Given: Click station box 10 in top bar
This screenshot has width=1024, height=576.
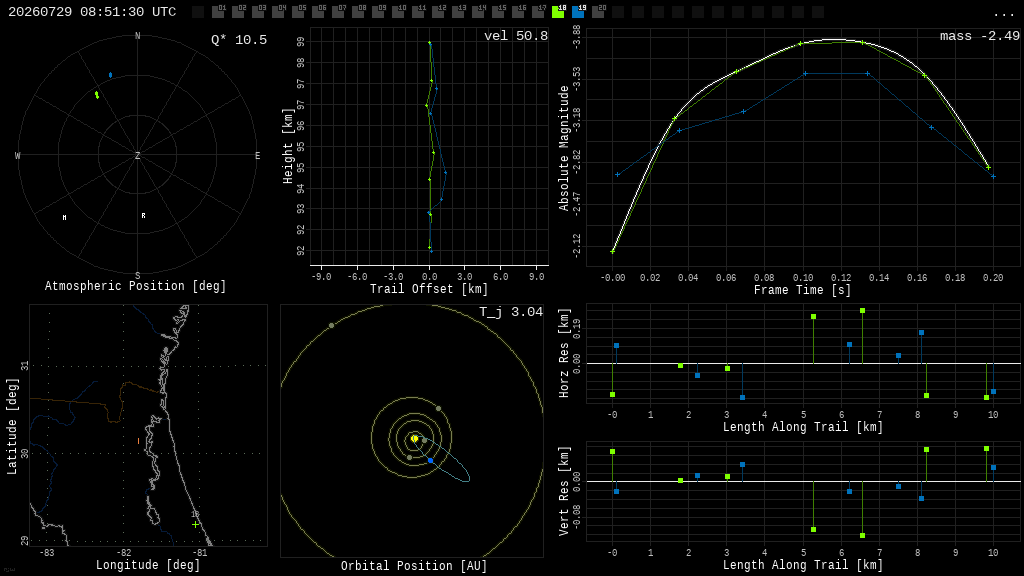Looking at the screenshot, I should pyautogui.click(x=398, y=12).
